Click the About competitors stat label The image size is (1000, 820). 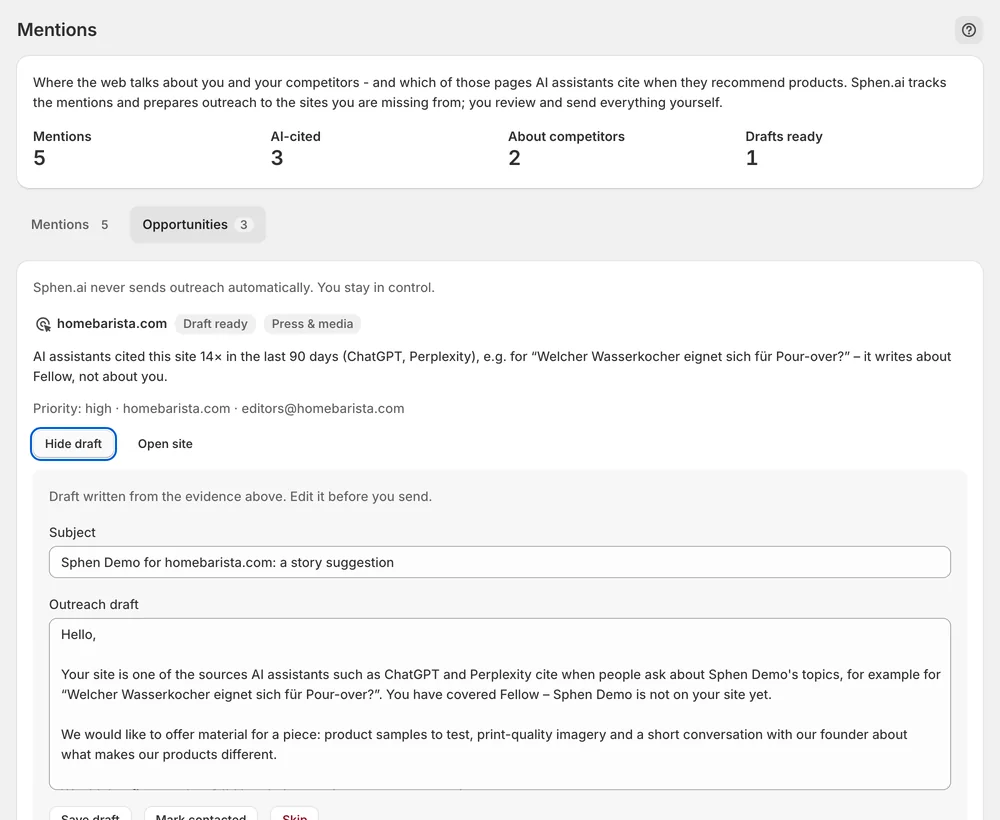[x=566, y=136]
